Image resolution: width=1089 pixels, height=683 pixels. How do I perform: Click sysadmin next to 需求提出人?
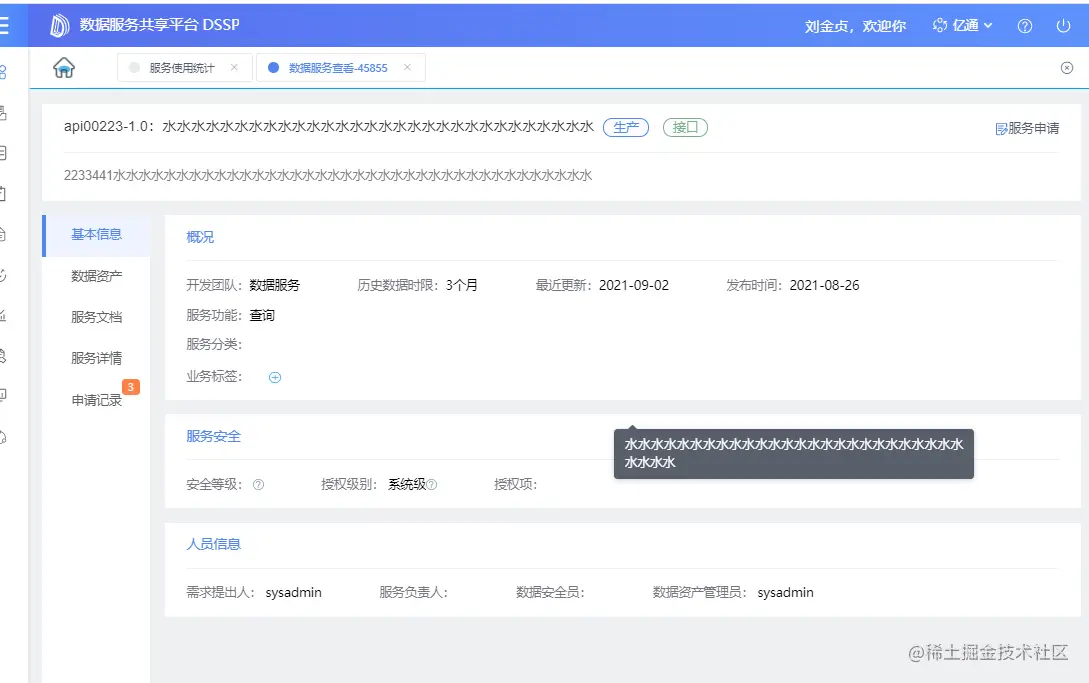coord(293,593)
